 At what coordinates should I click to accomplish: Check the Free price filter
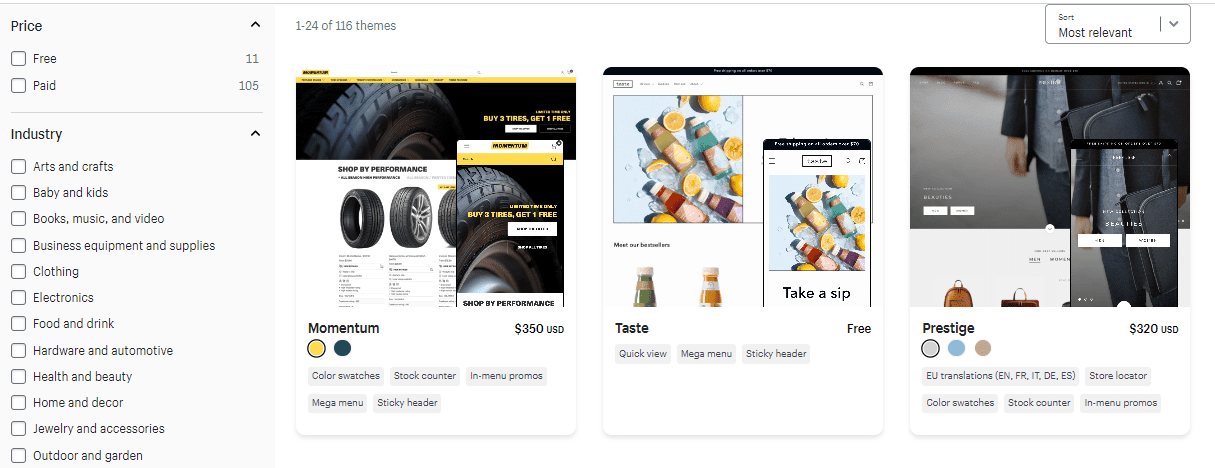(x=18, y=59)
